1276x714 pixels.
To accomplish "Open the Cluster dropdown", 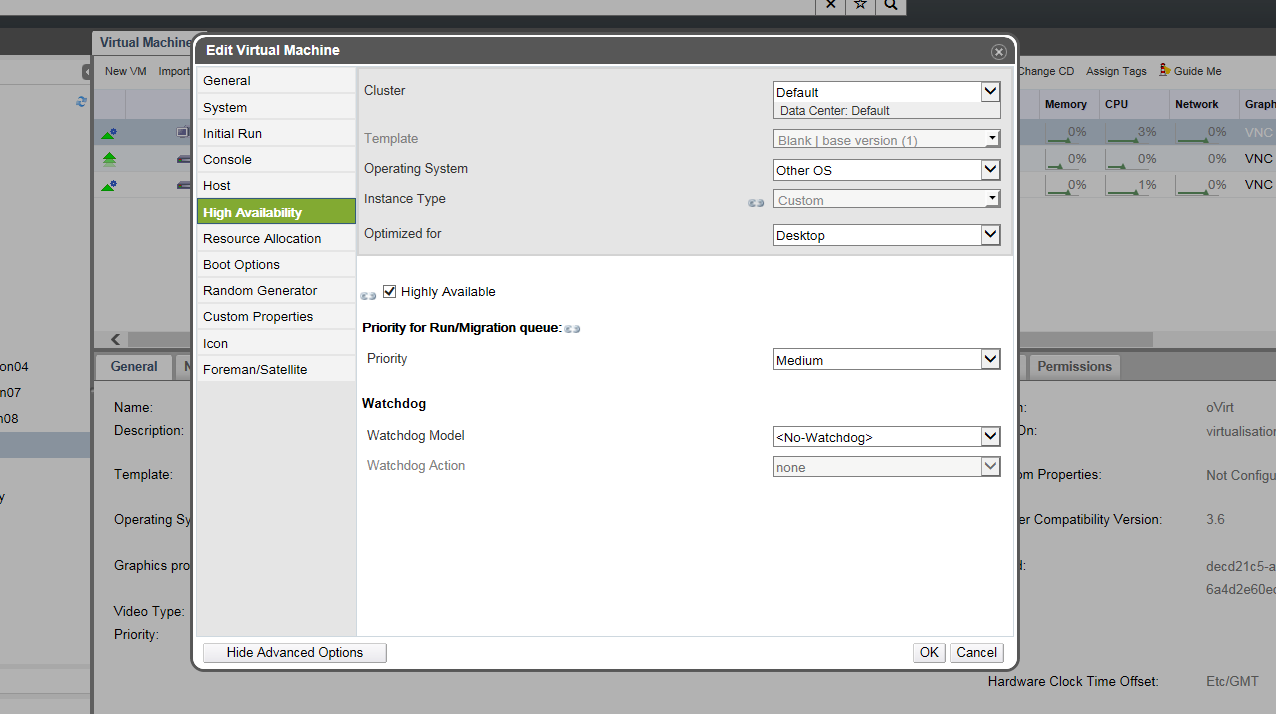I will pyautogui.click(x=886, y=92).
